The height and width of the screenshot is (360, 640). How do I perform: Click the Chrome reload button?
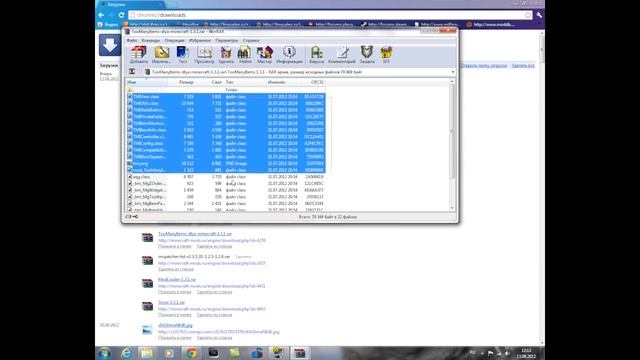click(121, 15)
